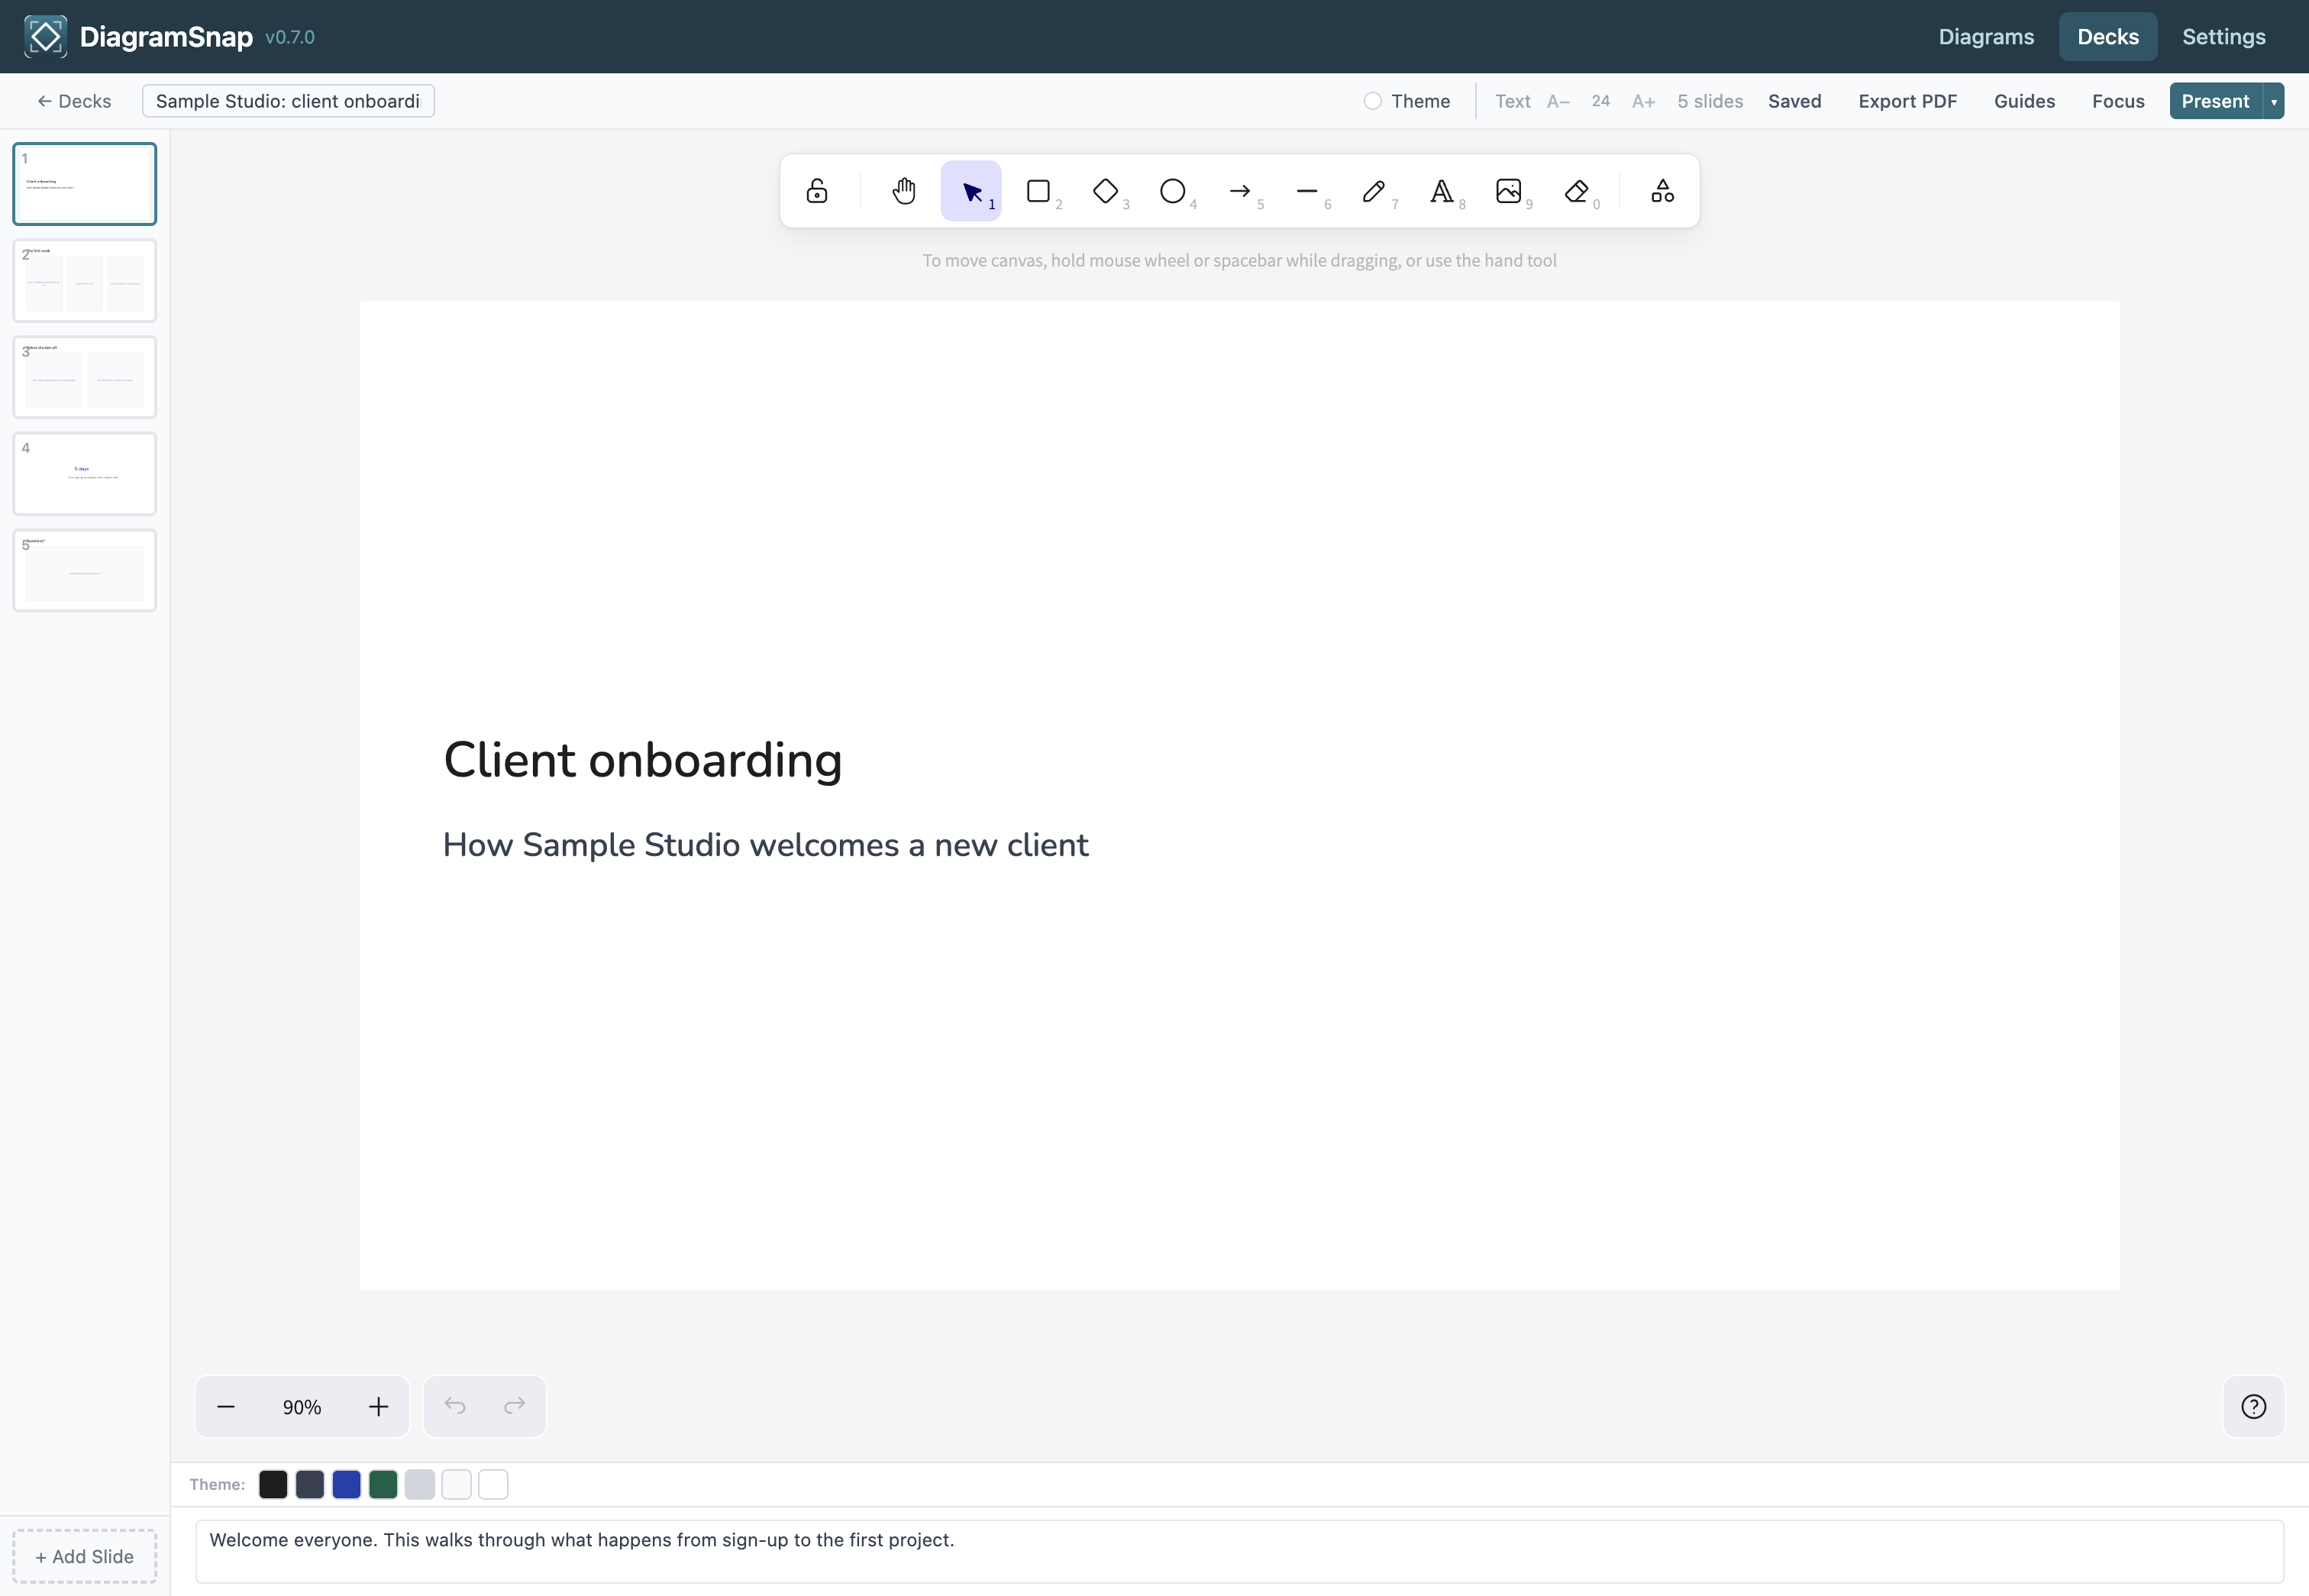Reset zoom by clicking 90%

[302, 1407]
